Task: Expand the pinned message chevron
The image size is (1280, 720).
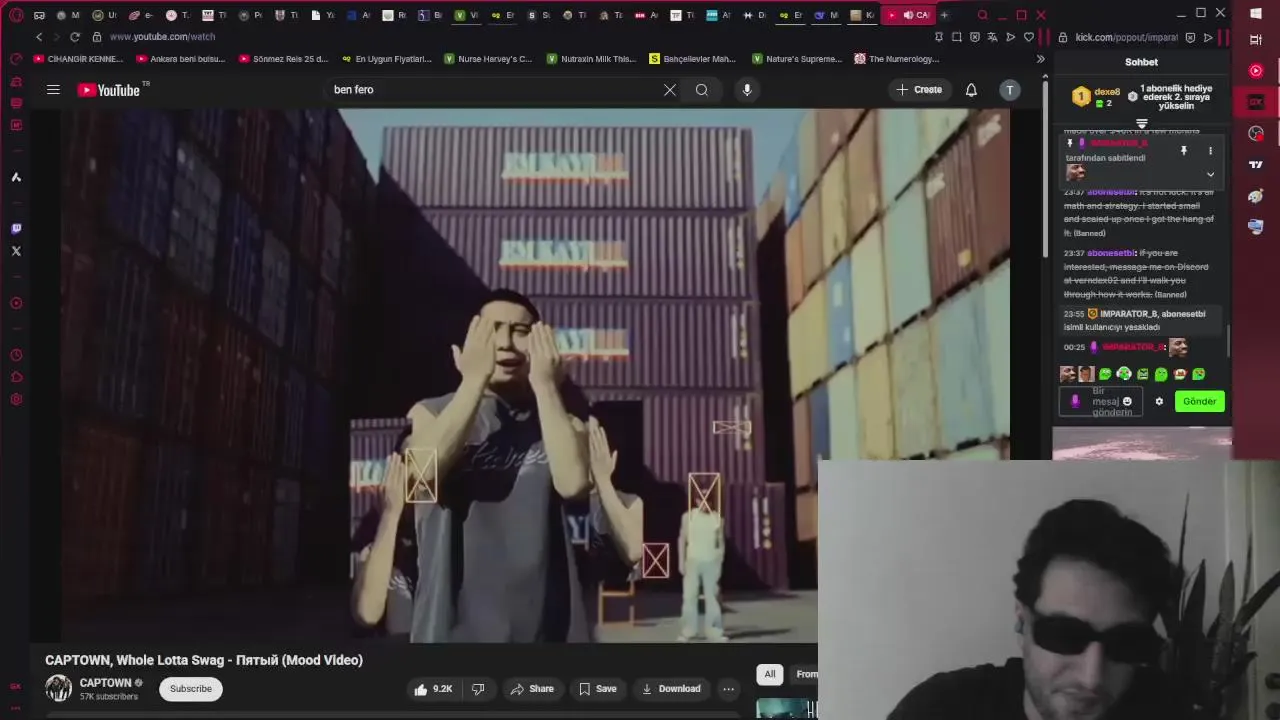Action: pos(1210,174)
